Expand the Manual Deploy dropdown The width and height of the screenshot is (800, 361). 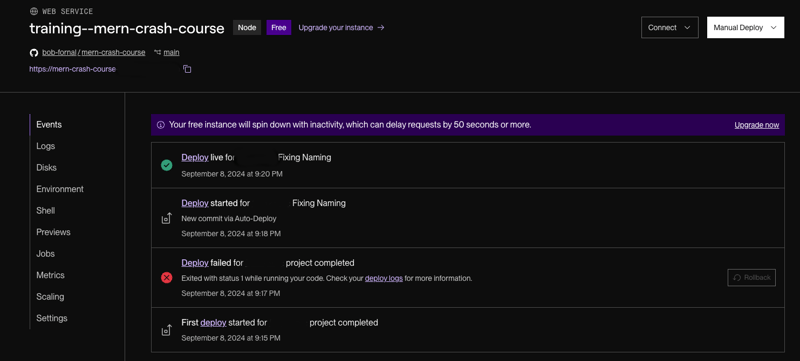click(745, 28)
